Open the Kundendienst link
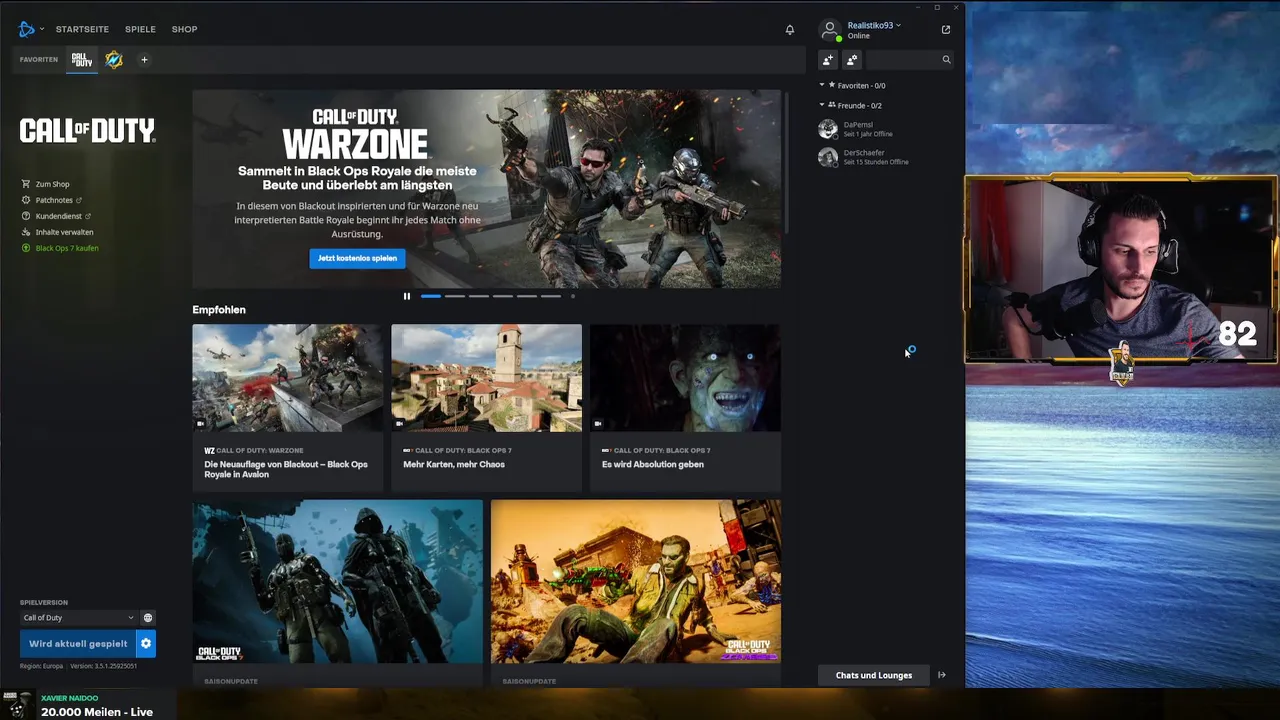 click(x=58, y=216)
